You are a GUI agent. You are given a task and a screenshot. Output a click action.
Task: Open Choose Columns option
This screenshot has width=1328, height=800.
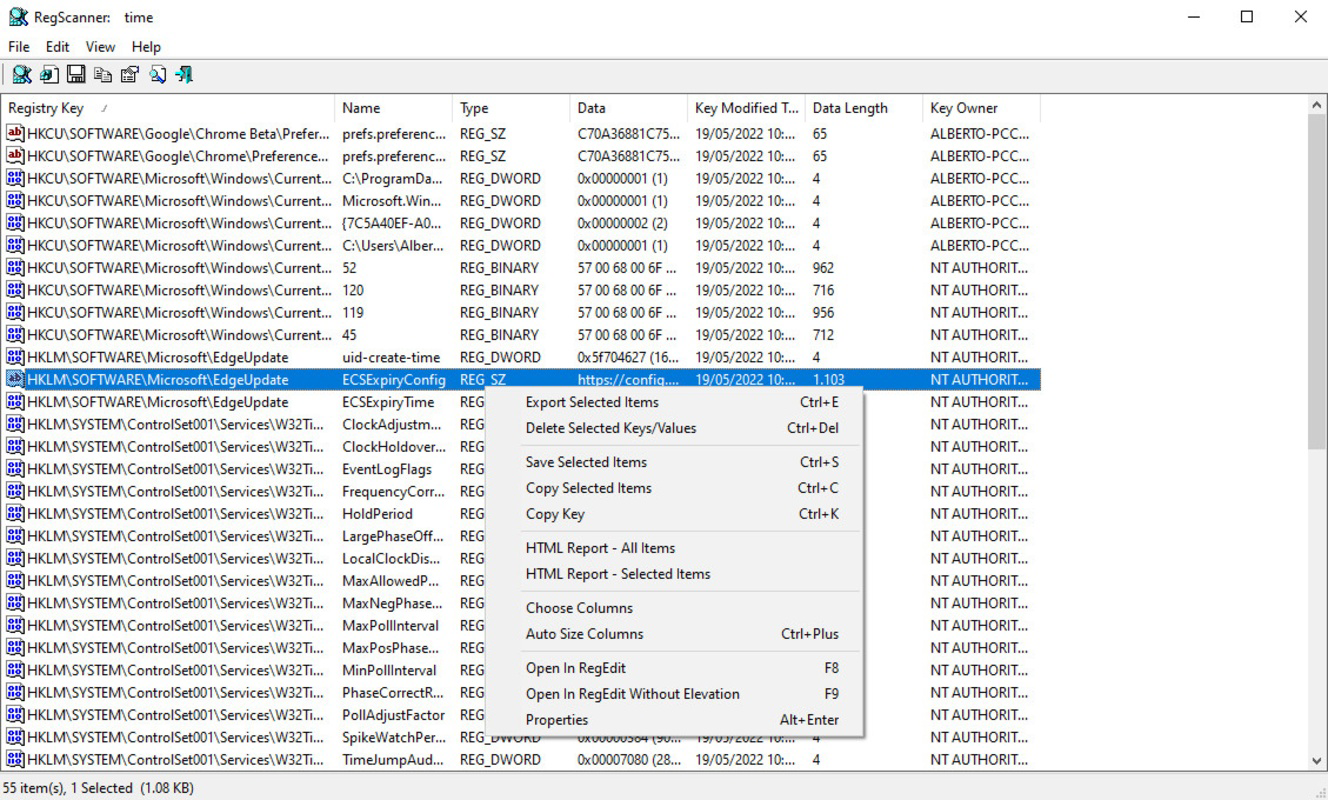[x=673, y=608]
